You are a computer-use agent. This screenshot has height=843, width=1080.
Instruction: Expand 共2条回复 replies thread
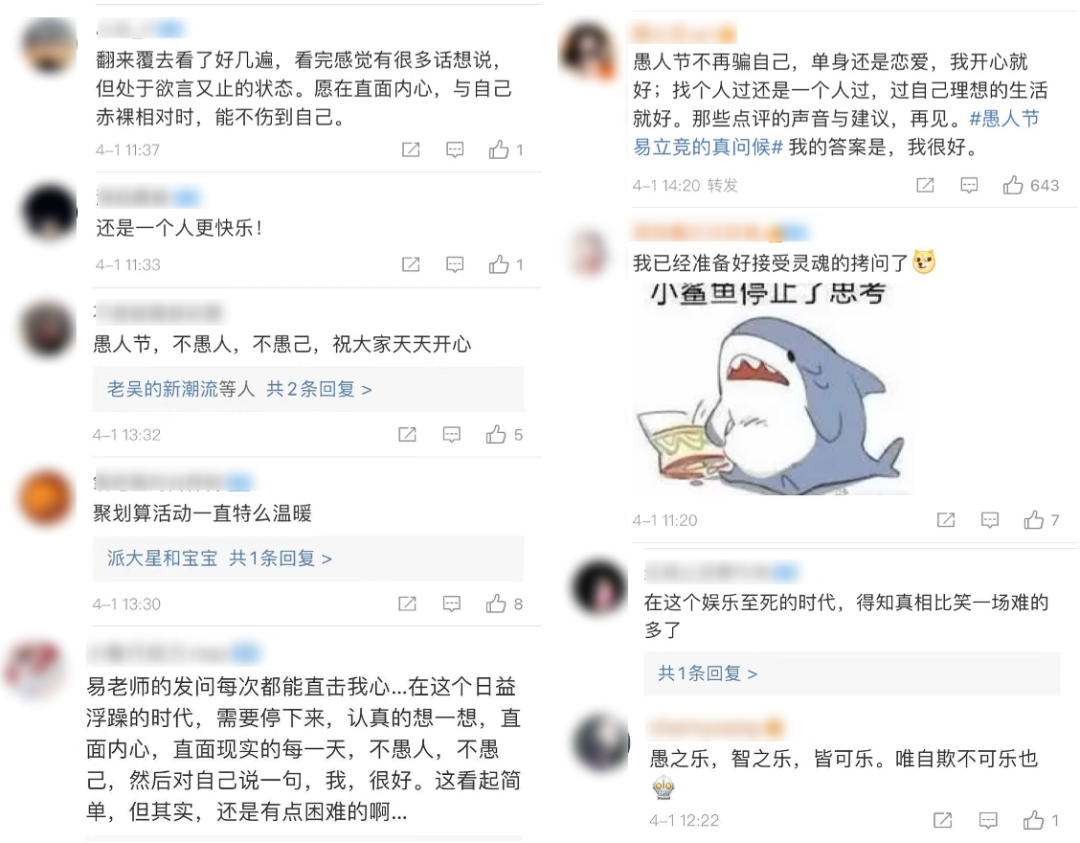coord(319,389)
